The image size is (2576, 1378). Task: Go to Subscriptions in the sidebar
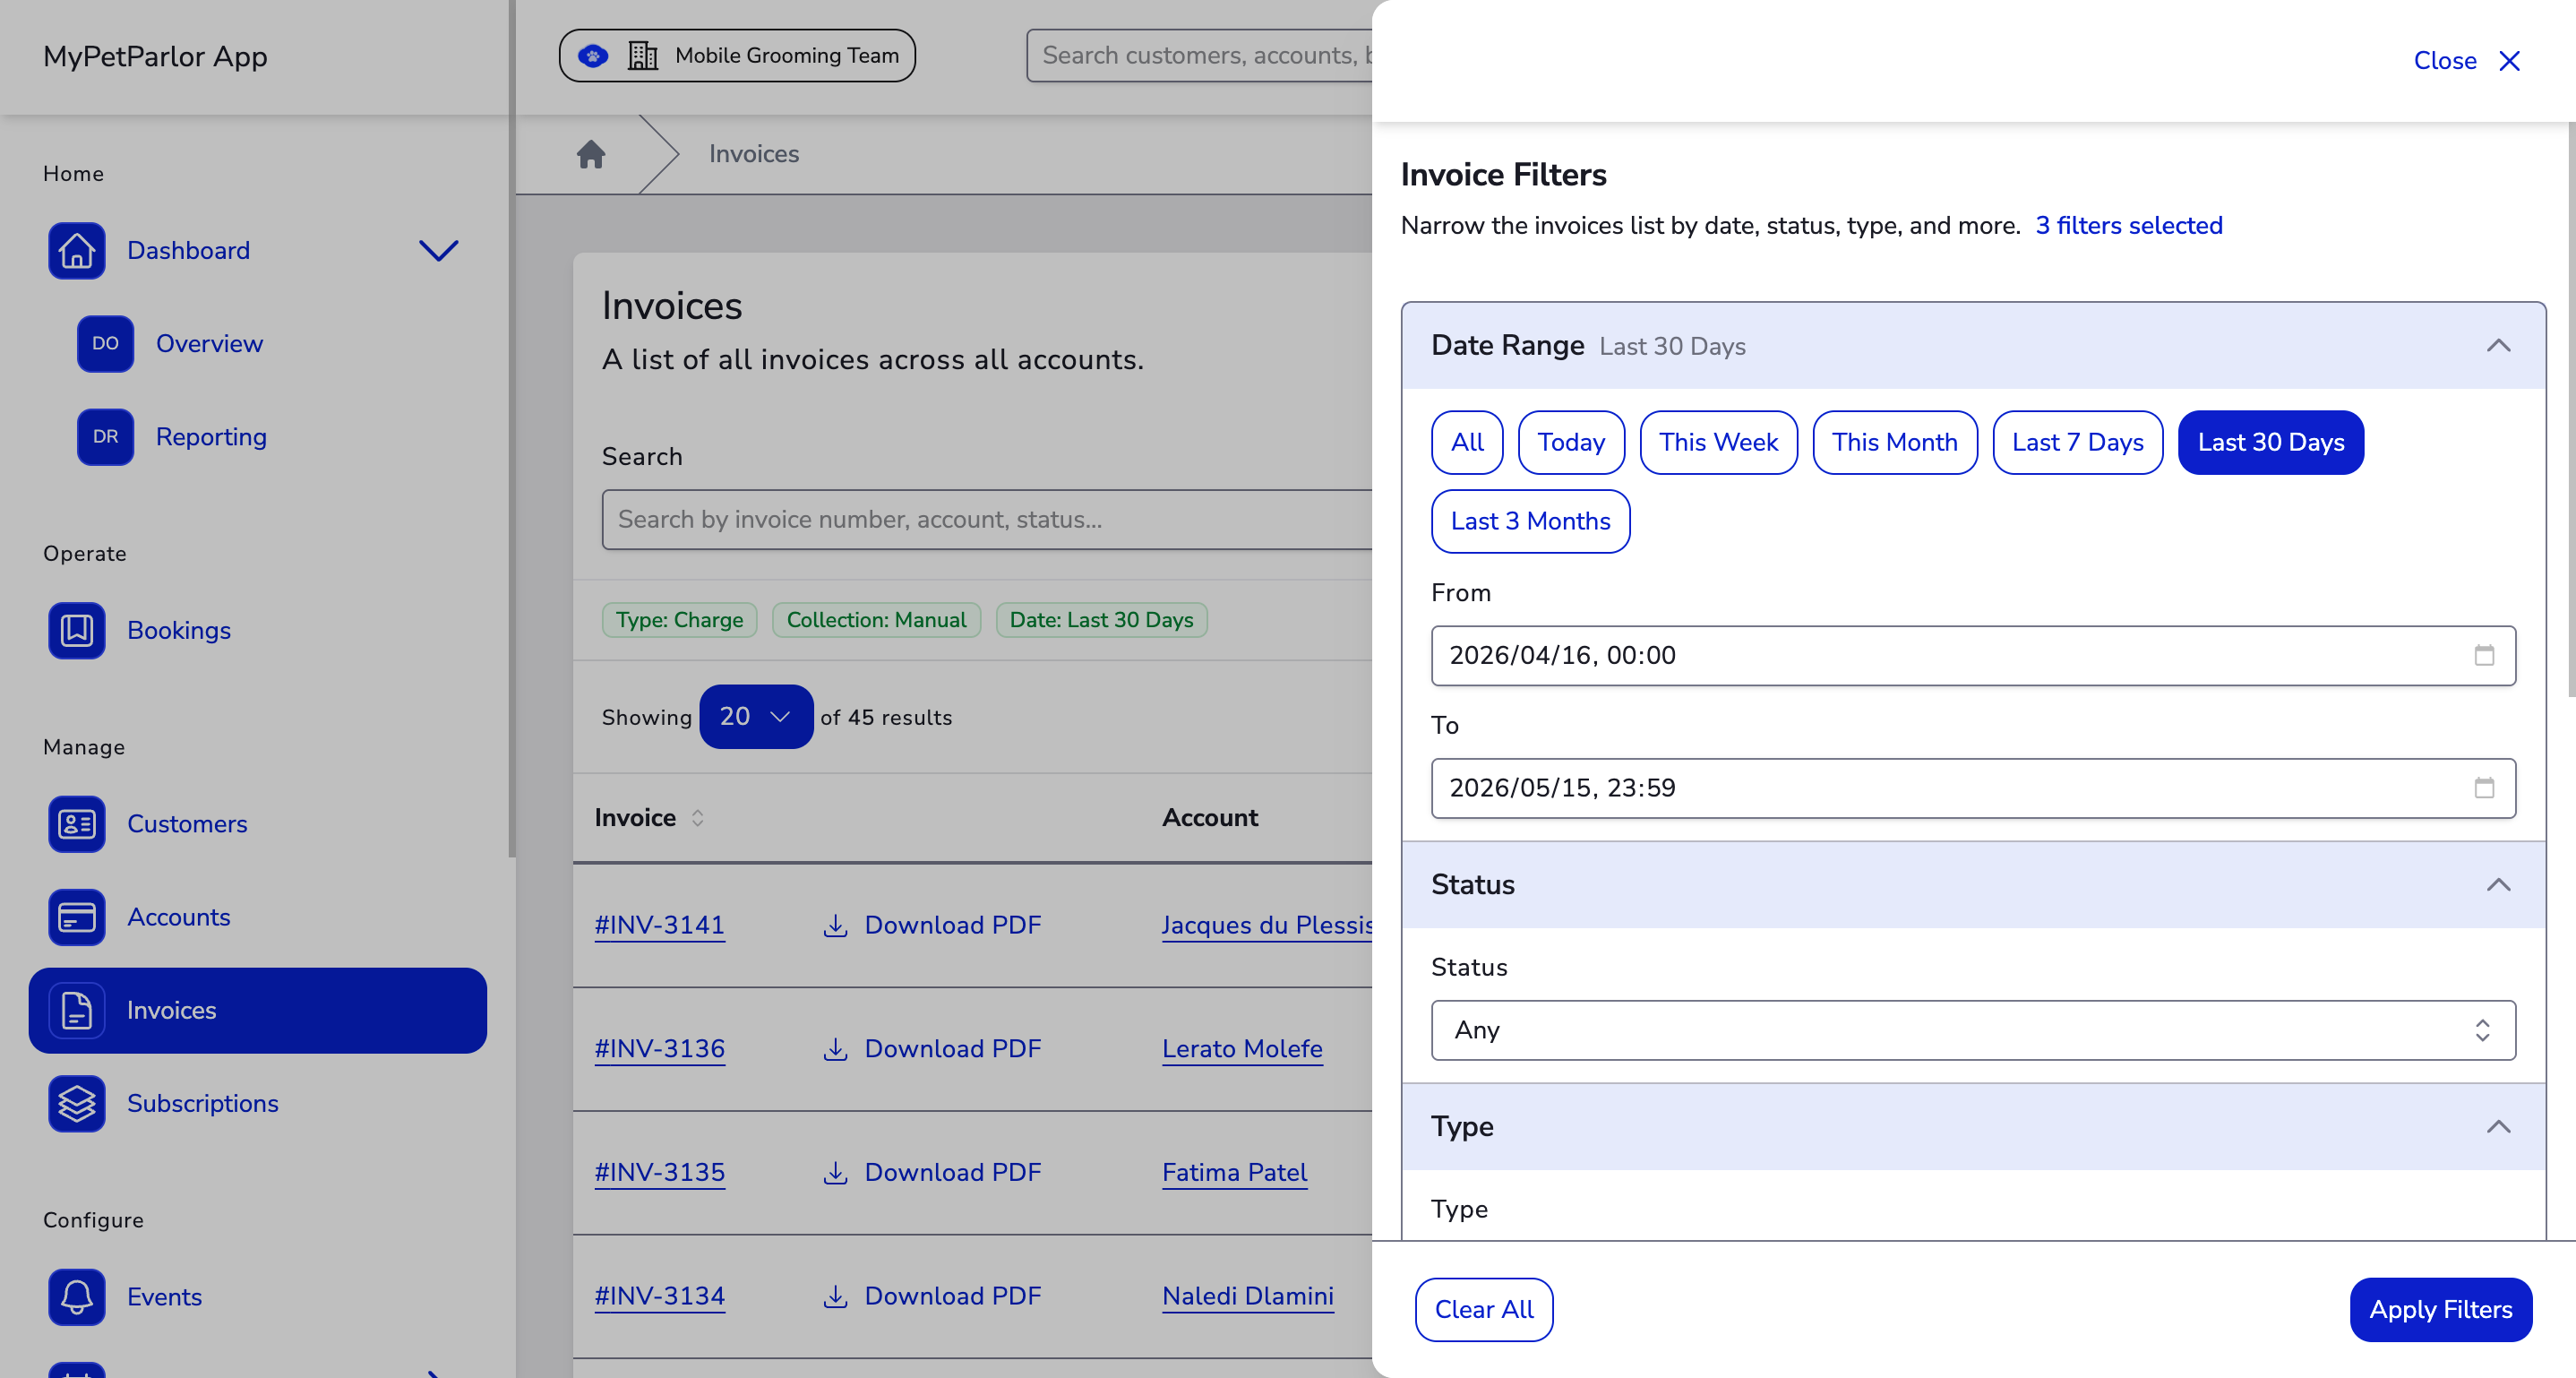202,1104
